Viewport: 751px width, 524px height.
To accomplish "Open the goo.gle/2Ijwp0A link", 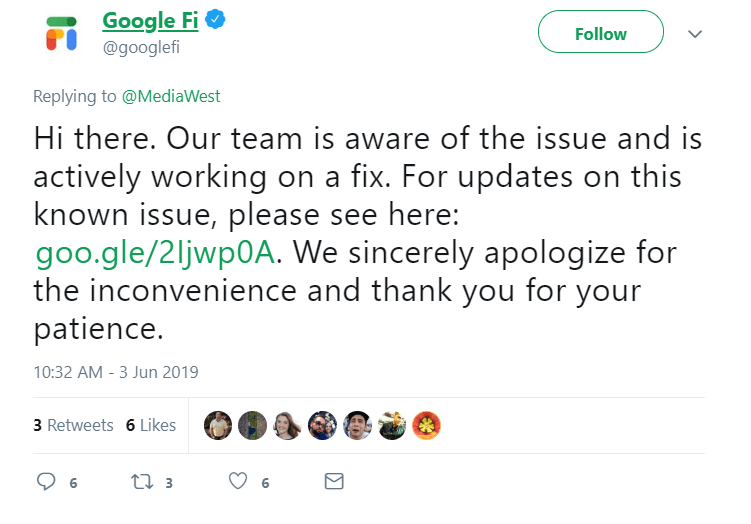I will point(155,253).
